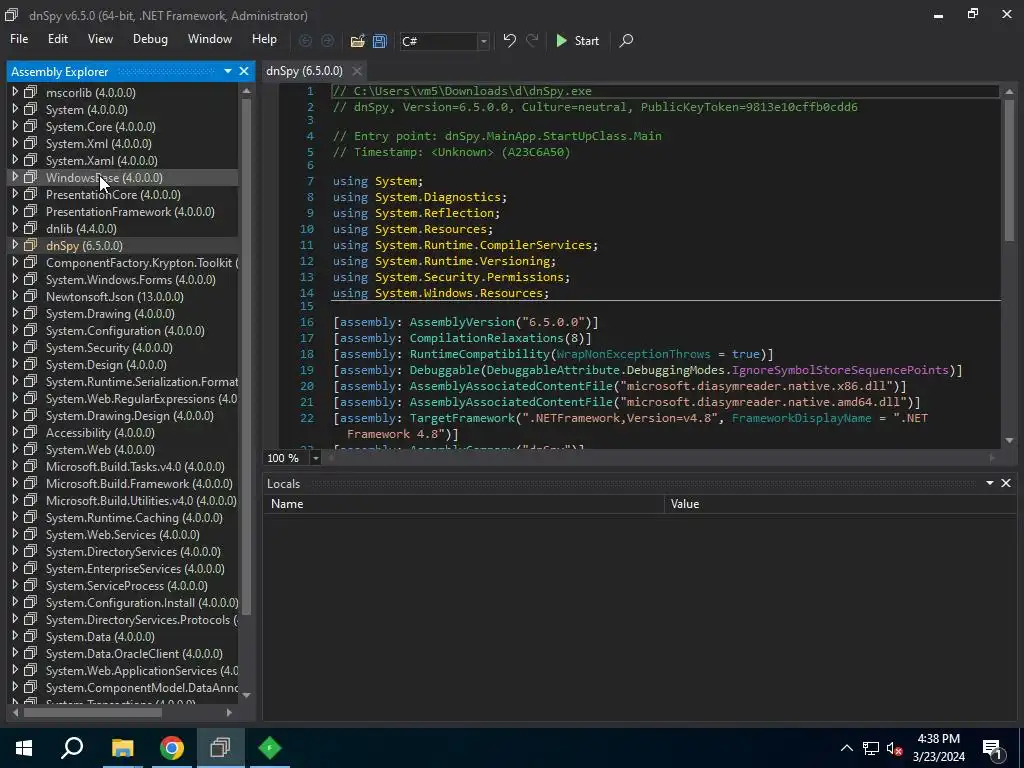Click AssemblyVersion attribute on line 16
This screenshot has width=1024, height=768.
click(x=462, y=322)
